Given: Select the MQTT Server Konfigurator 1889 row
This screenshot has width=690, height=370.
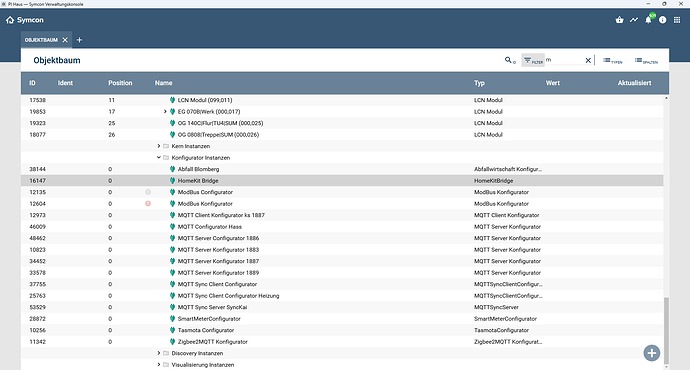Looking at the screenshot, I should (x=342, y=273).
